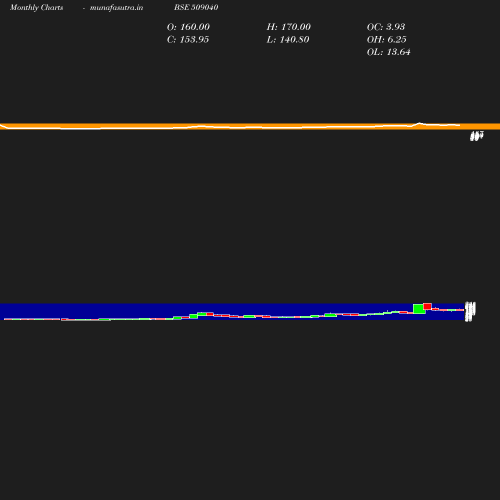Click the OL 13.64 percentage readout
Viewport: 500px width, 500px height.
click(388, 52)
